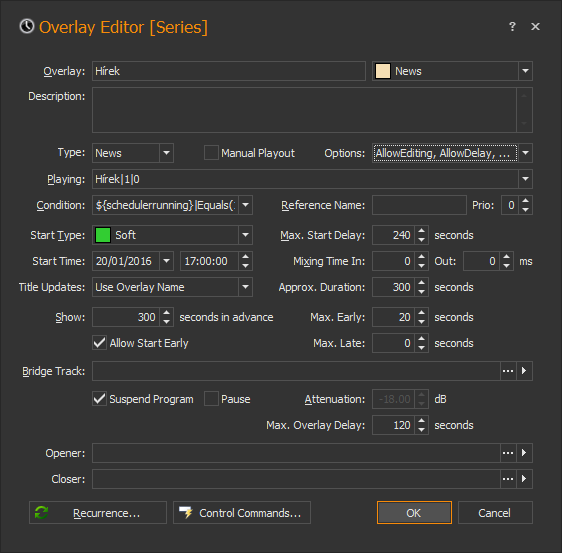
Task: Click the help question mark icon
Action: coord(512,27)
